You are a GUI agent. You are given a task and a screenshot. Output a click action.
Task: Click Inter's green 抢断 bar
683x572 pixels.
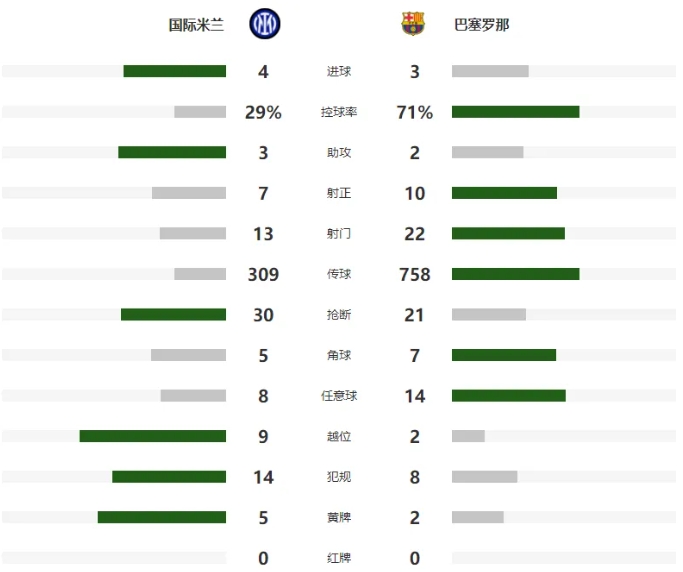pos(173,315)
